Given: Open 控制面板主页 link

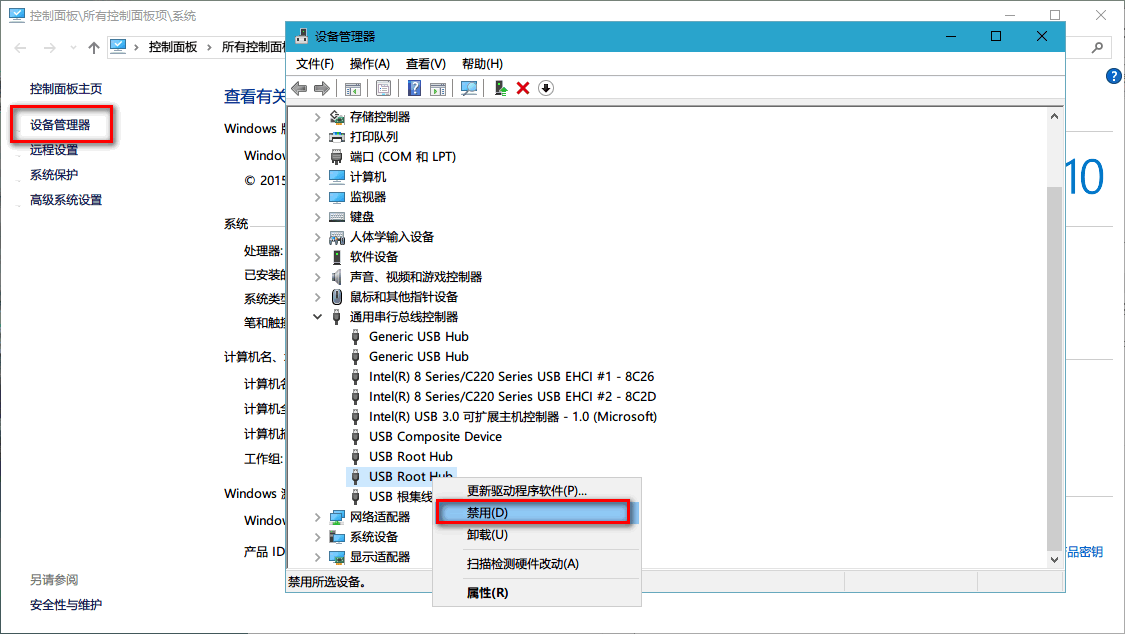Looking at the screenshot, I should (x=66, y=89).
